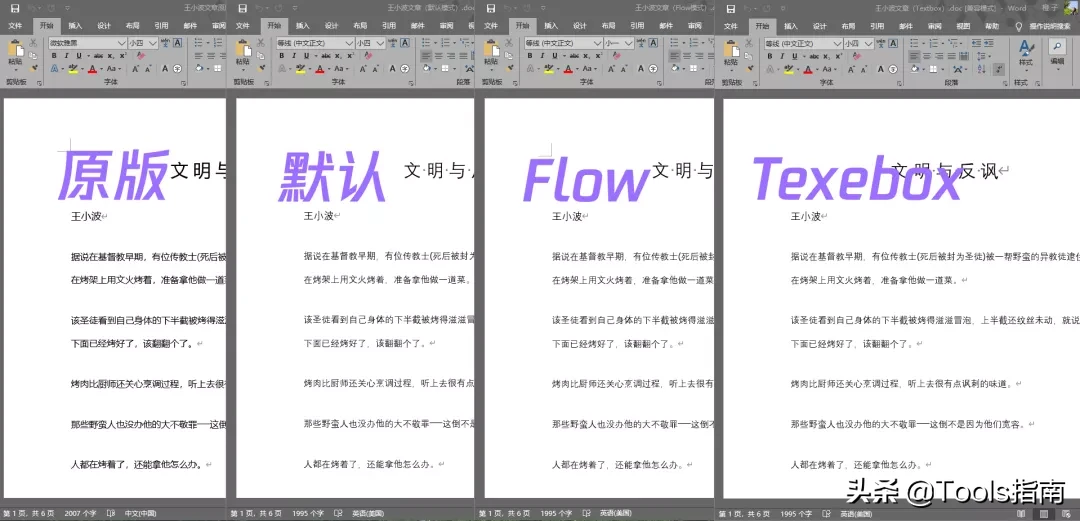Click Save icon in the 原版 window title bar
Viewport: 1080px width, 521px height.
(14, 8)
